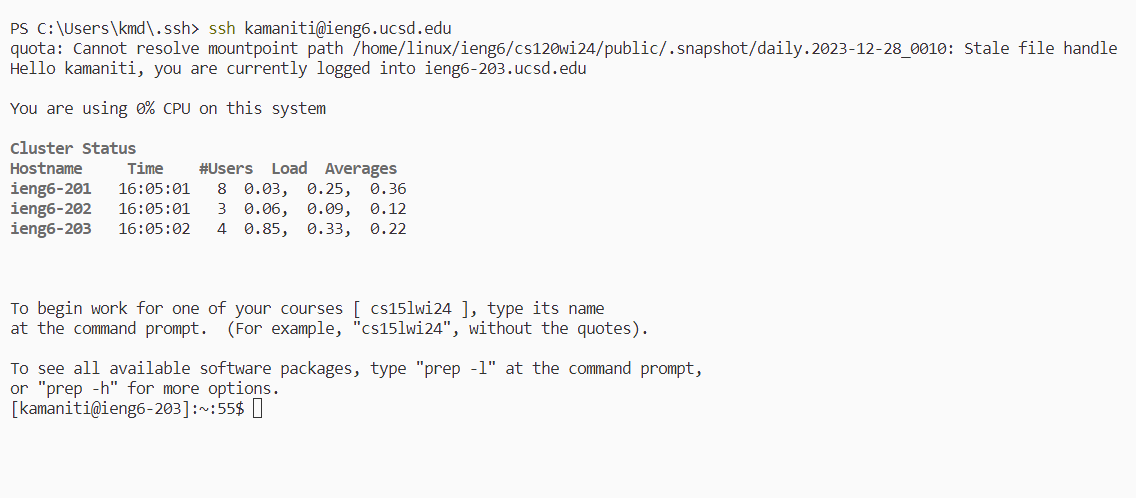This screenshot has width=1136, height=498.
Task: Click the ieng6-203 hostname in cluster table
Action: point(51,229)
